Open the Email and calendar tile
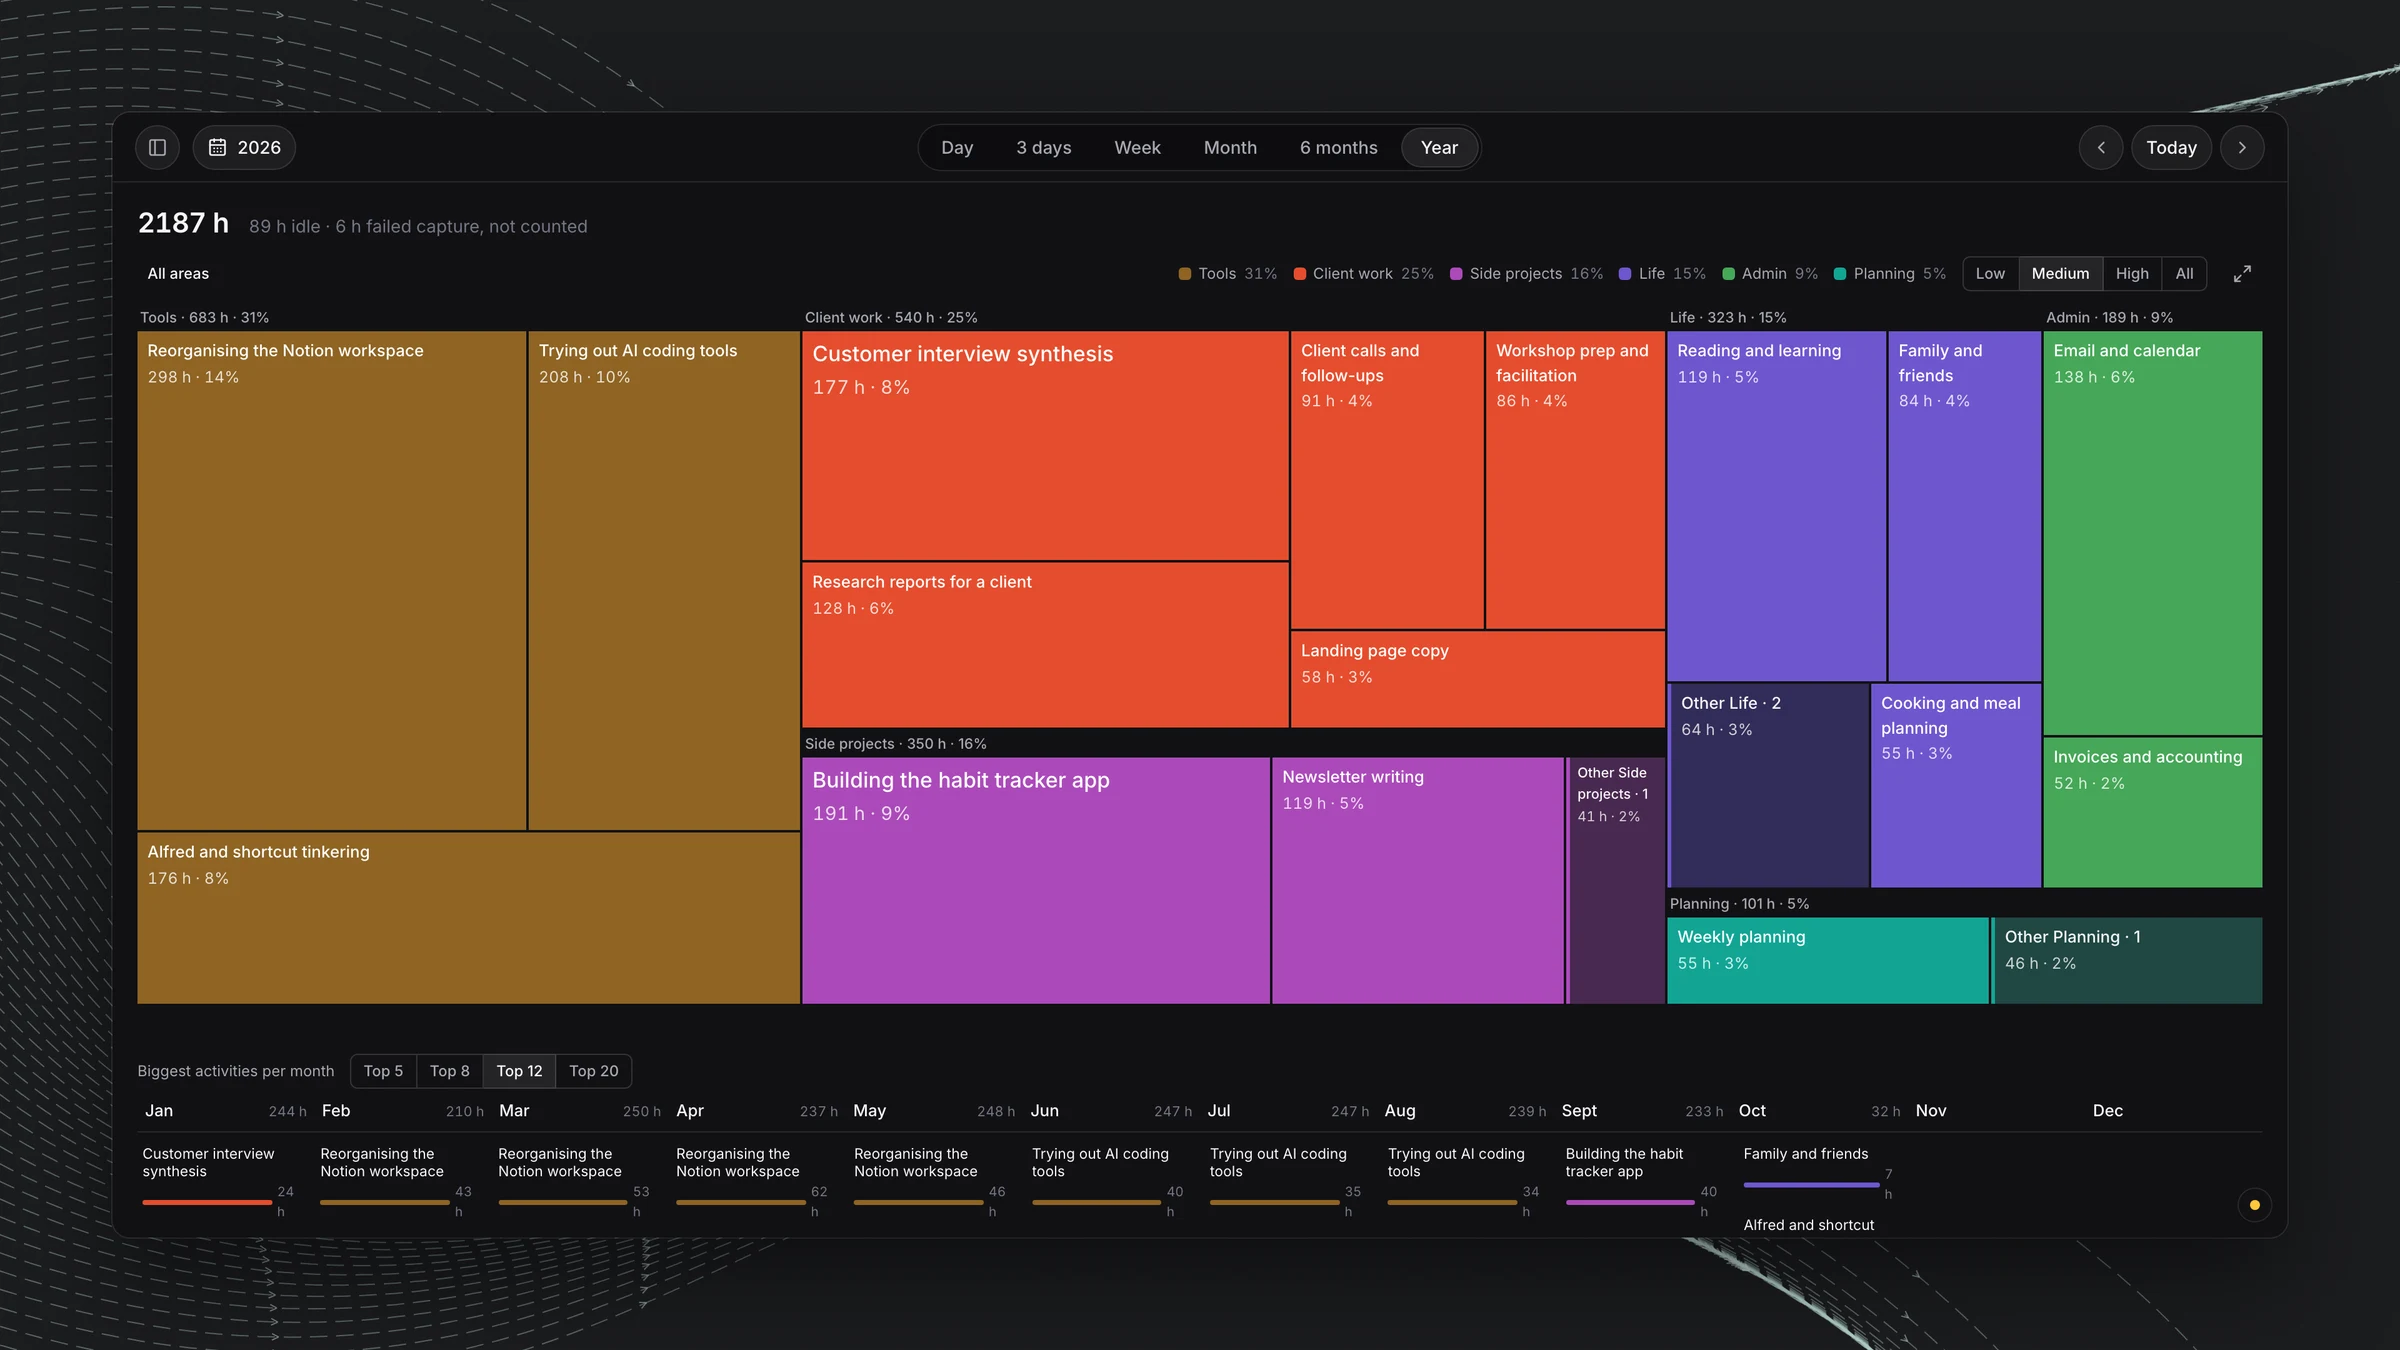2400x1350 pixels. pyautogui.click(x=2152, y=533)
